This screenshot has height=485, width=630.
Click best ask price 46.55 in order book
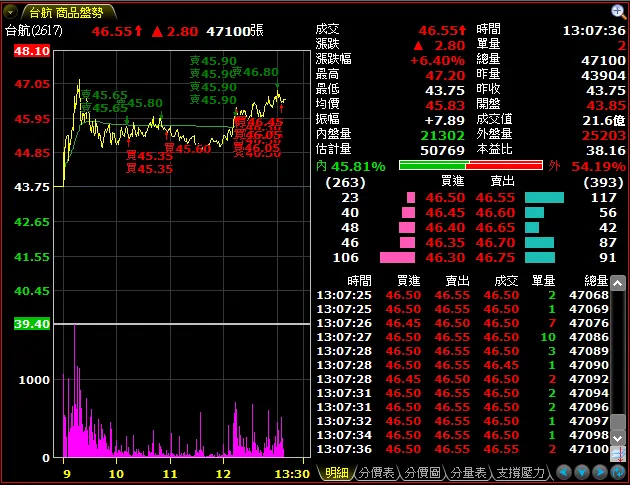pyautogui.click(x=495, y=198)
